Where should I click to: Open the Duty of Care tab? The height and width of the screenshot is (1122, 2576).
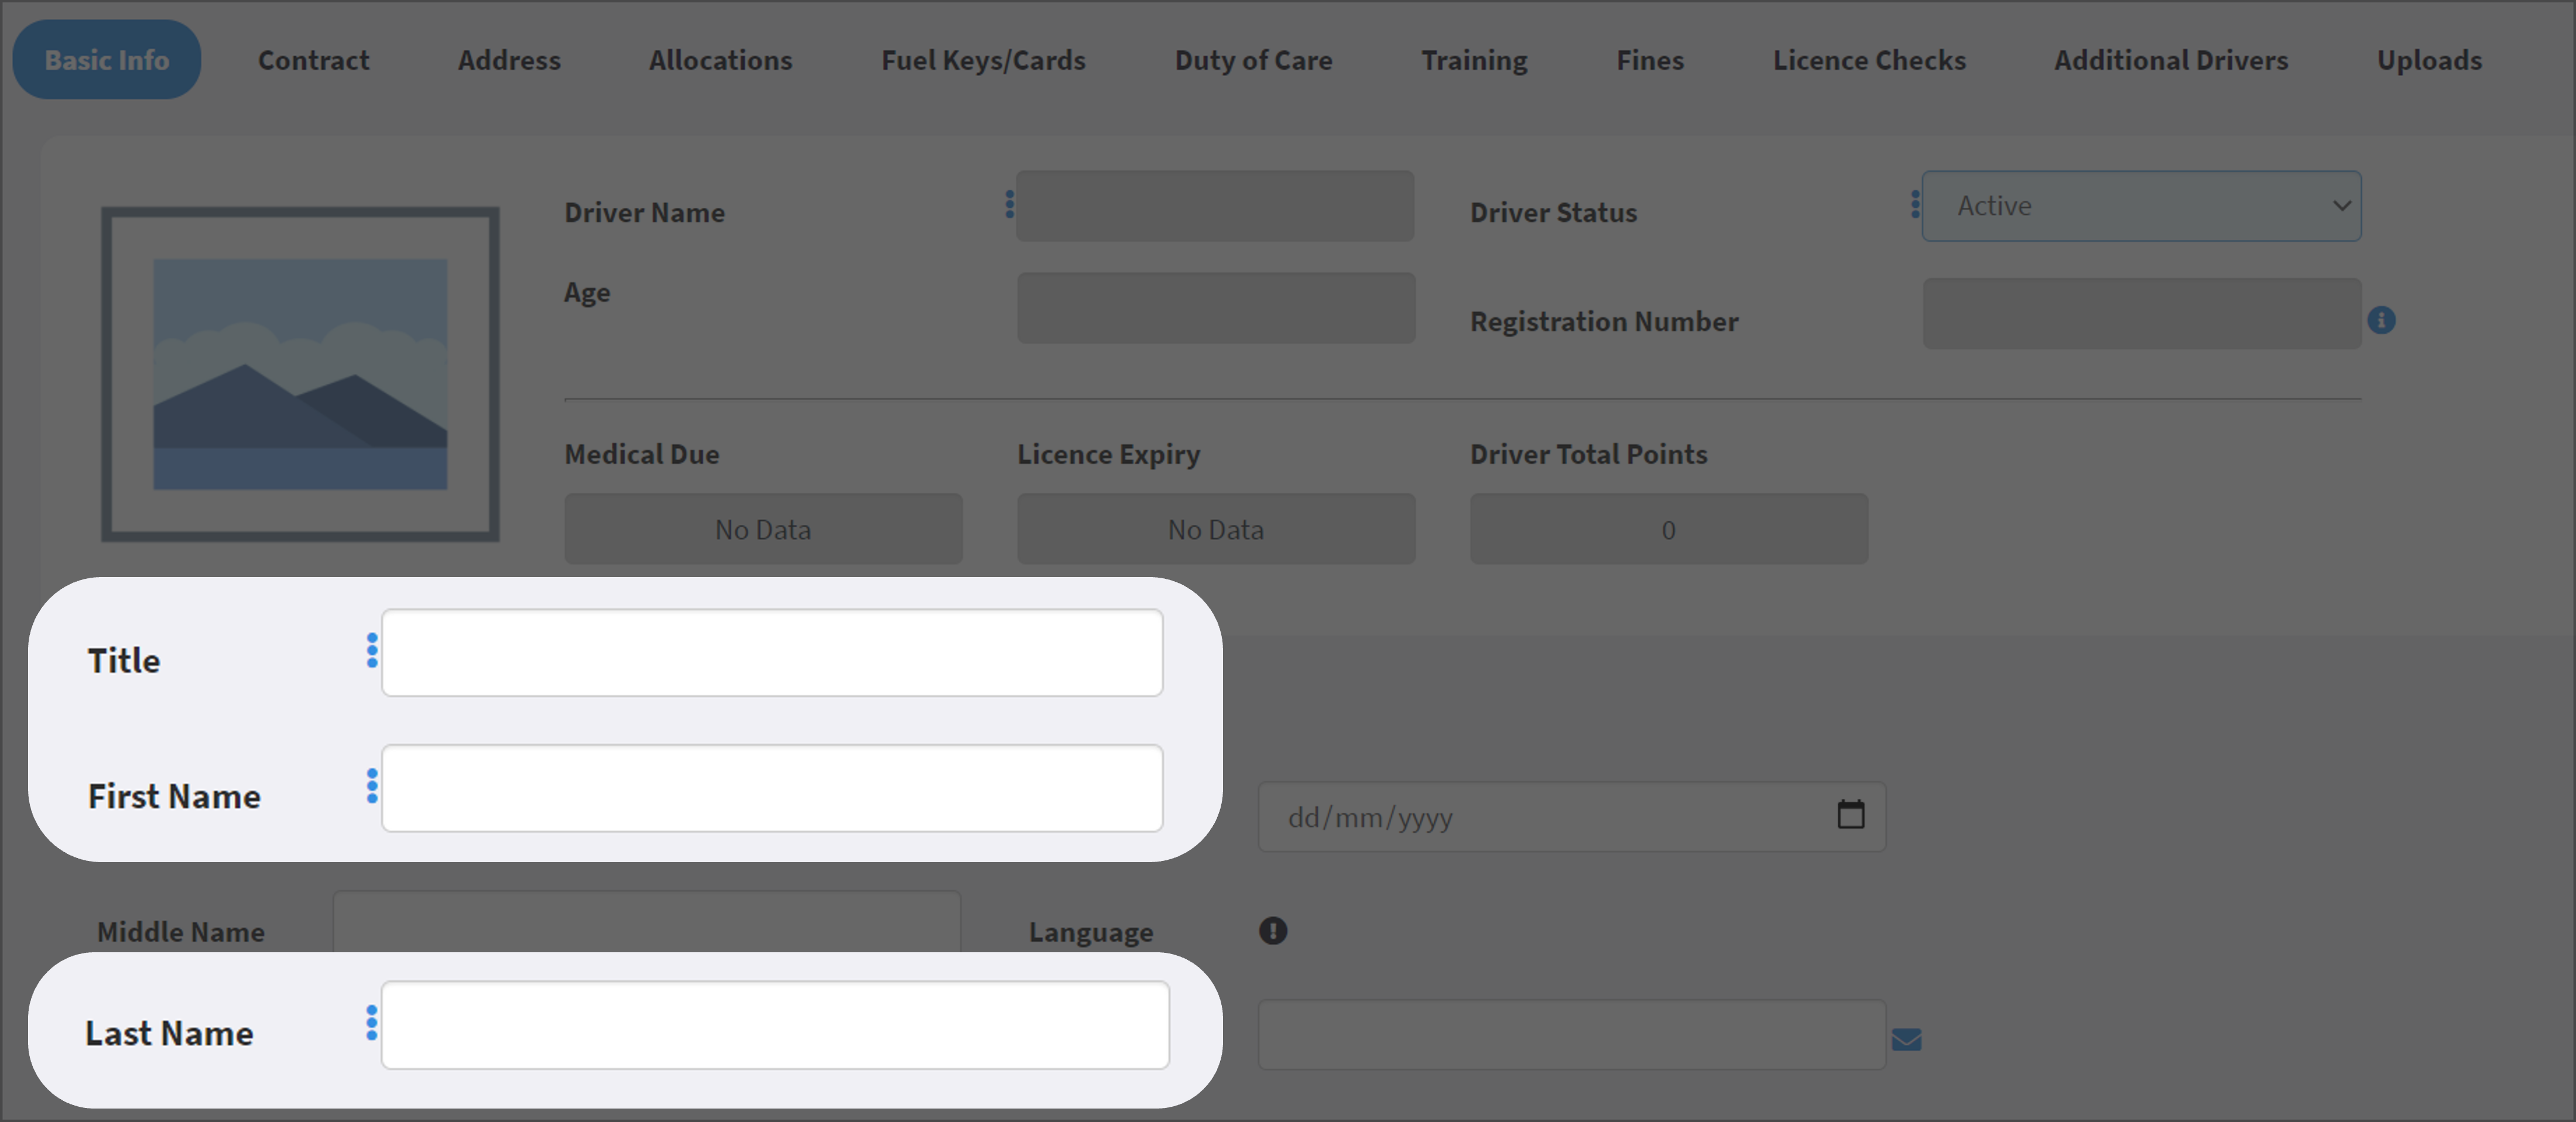pyautogui.click(x=1253, y=60)
